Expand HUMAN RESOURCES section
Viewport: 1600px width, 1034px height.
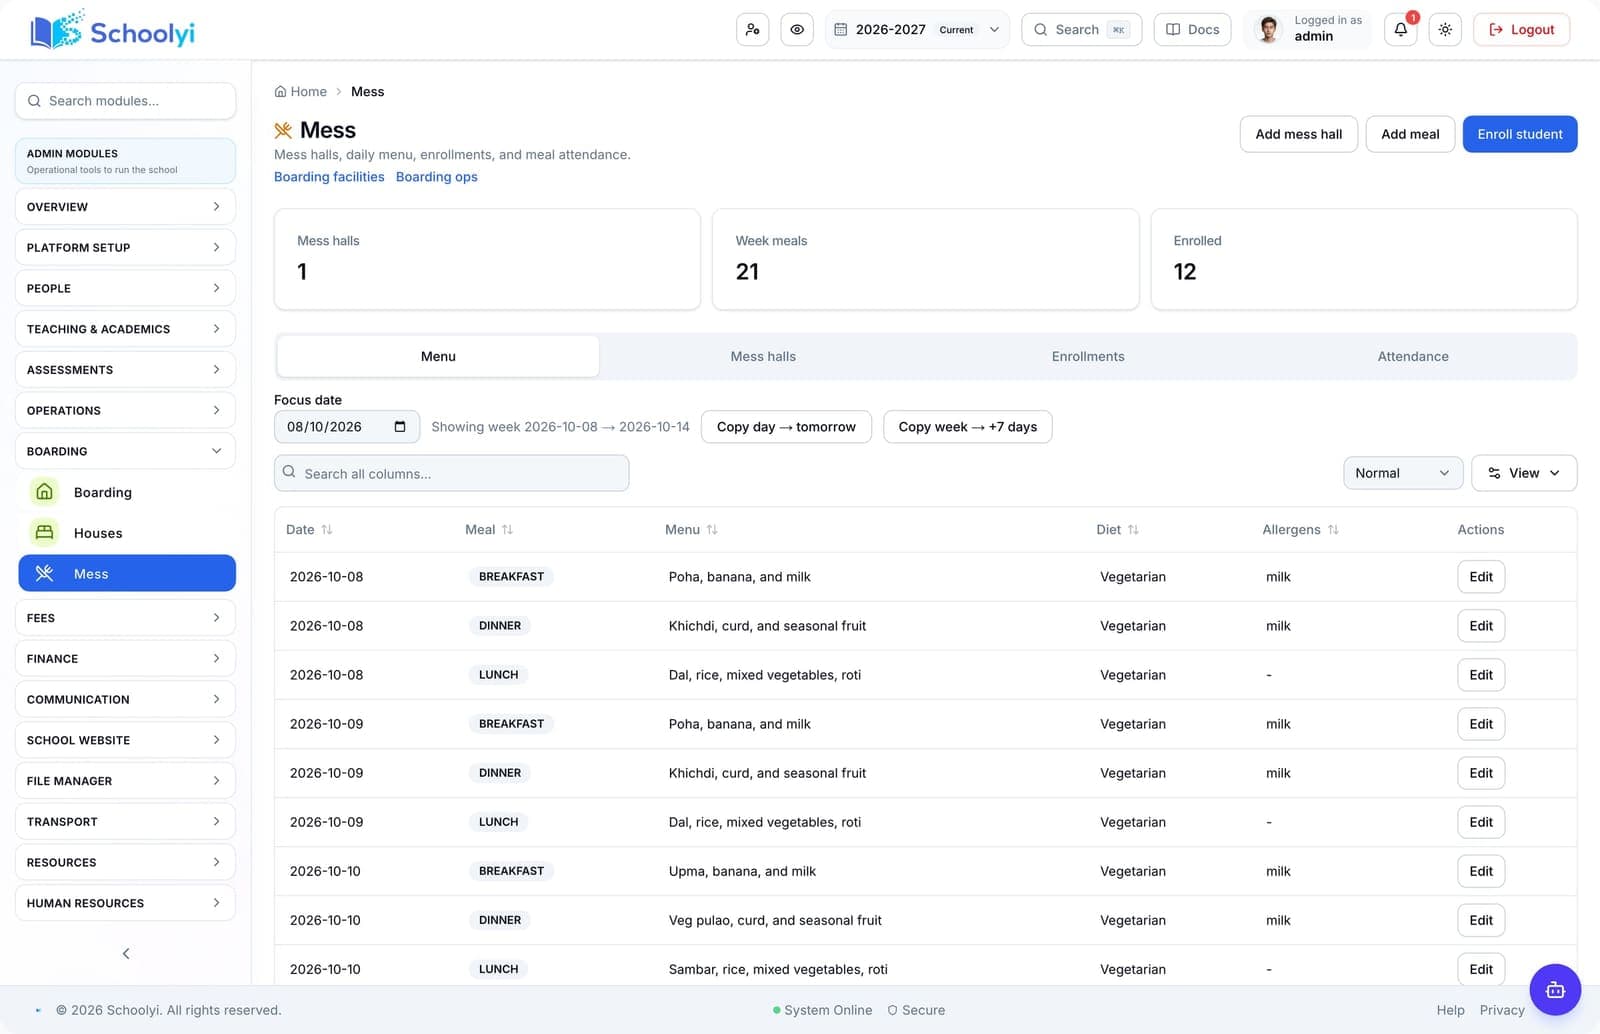click(125, 903)
